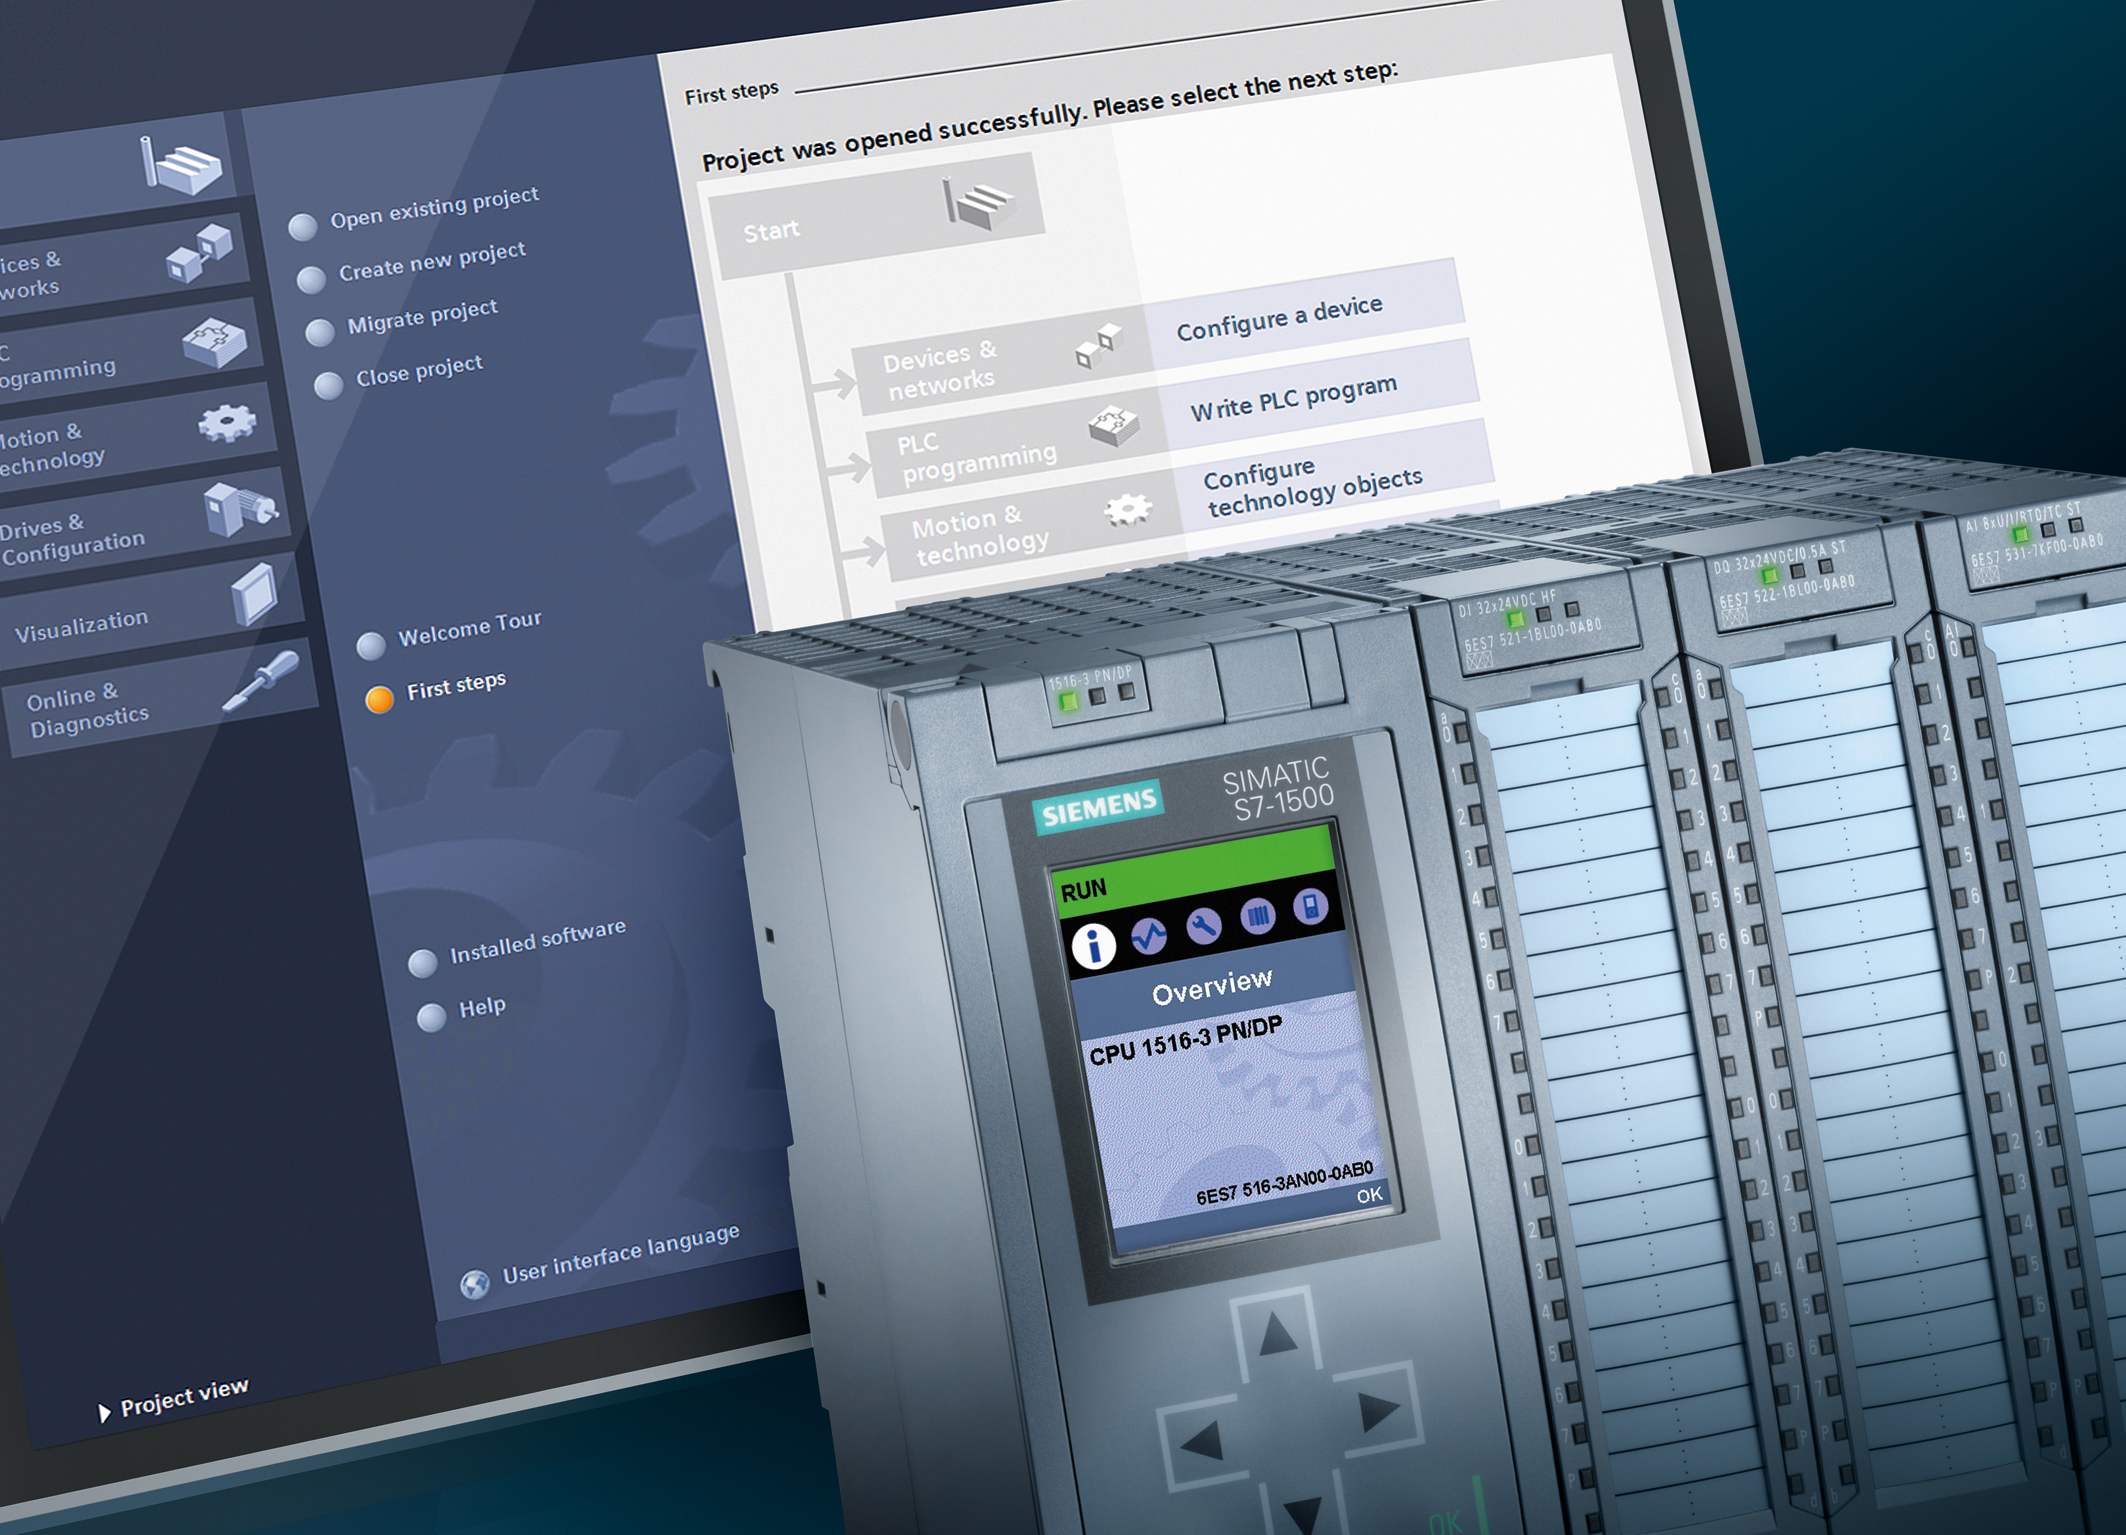2126x1535 pixels.
Task: Select the Overview info icon on the CPU display
Action: 1094,943
